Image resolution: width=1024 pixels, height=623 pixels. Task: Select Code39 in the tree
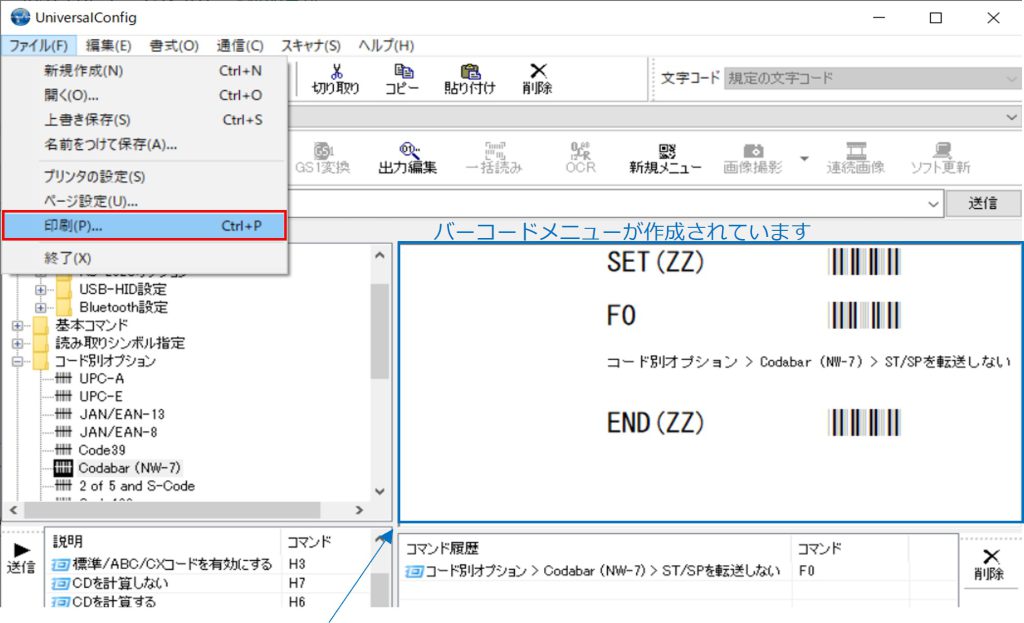(x=101, y=450)
